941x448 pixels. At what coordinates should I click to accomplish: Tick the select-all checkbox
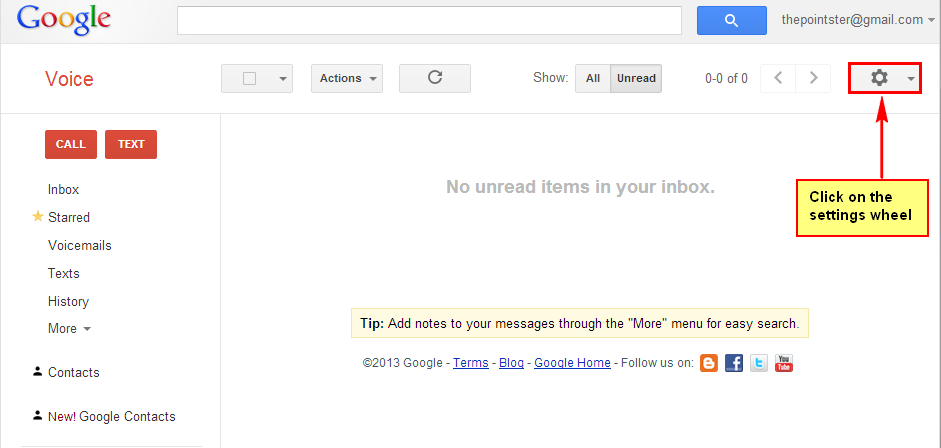250,79
